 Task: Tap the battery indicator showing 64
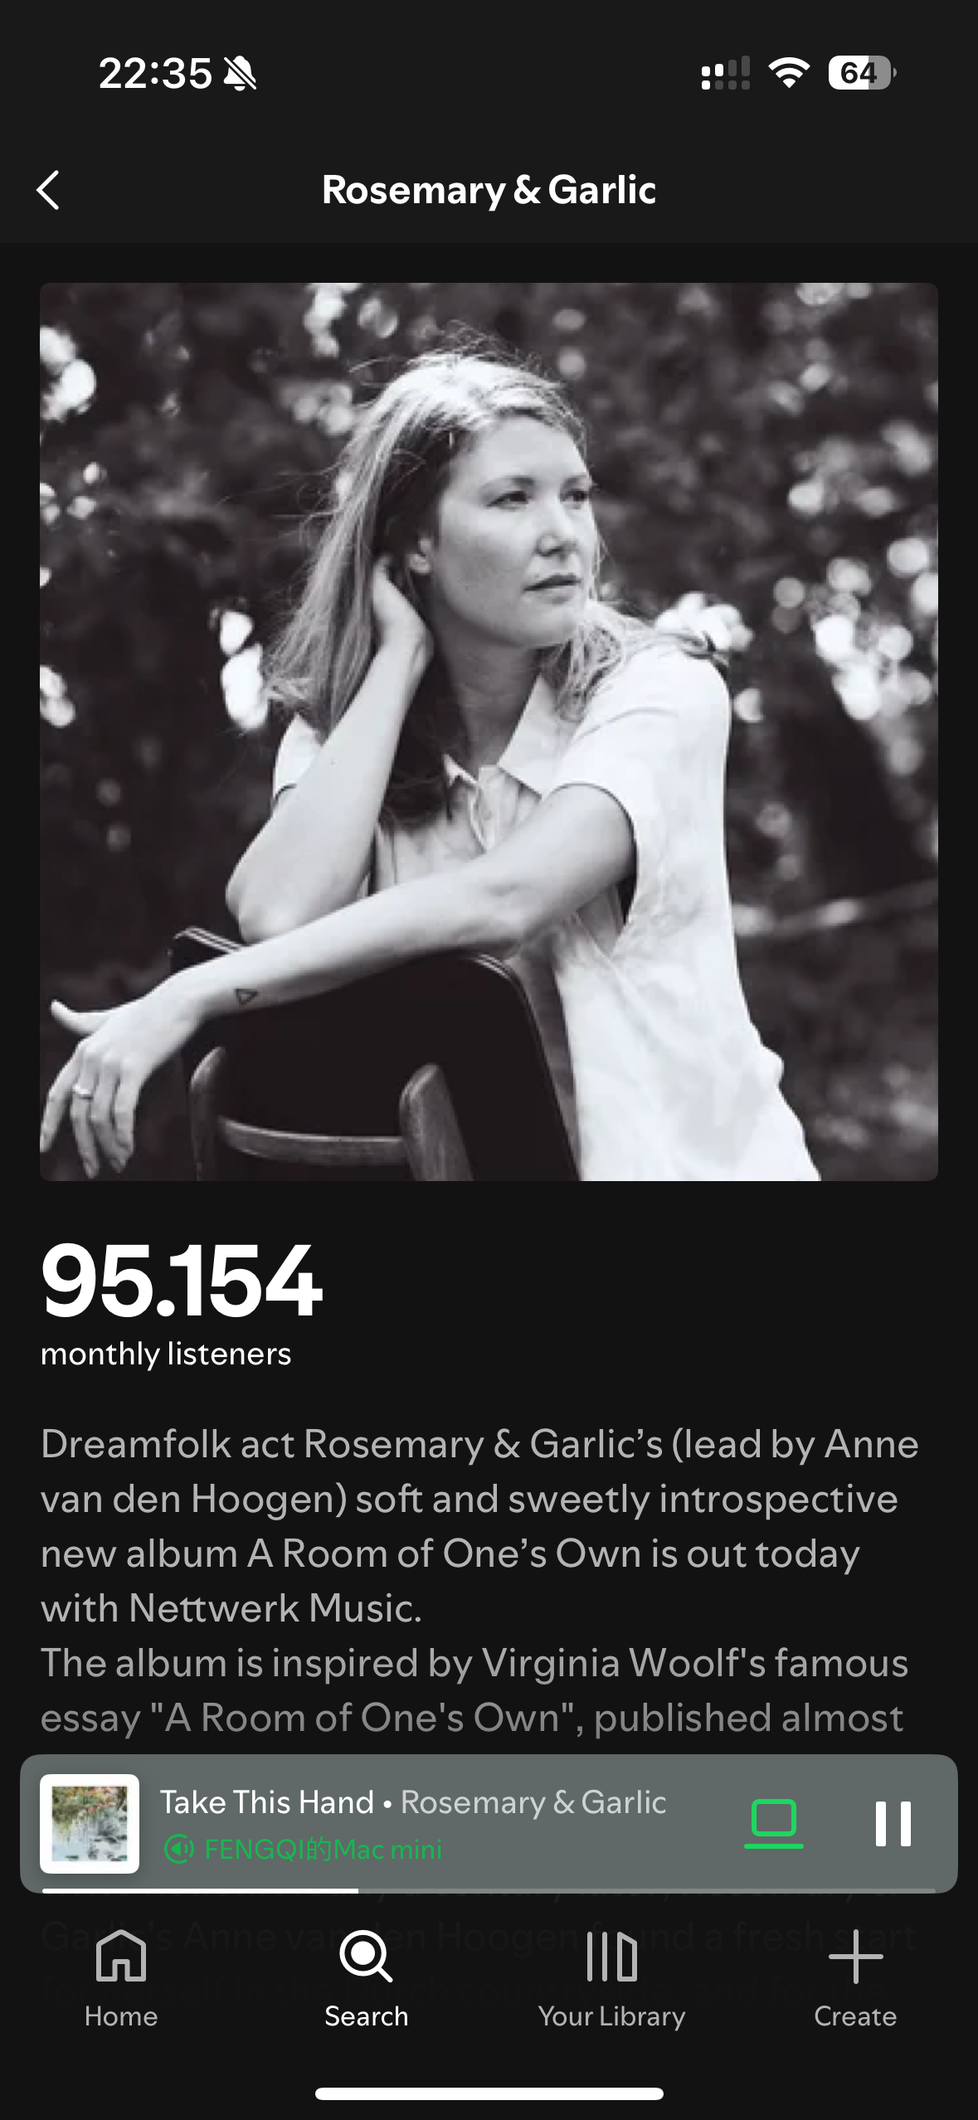point(862,73)
